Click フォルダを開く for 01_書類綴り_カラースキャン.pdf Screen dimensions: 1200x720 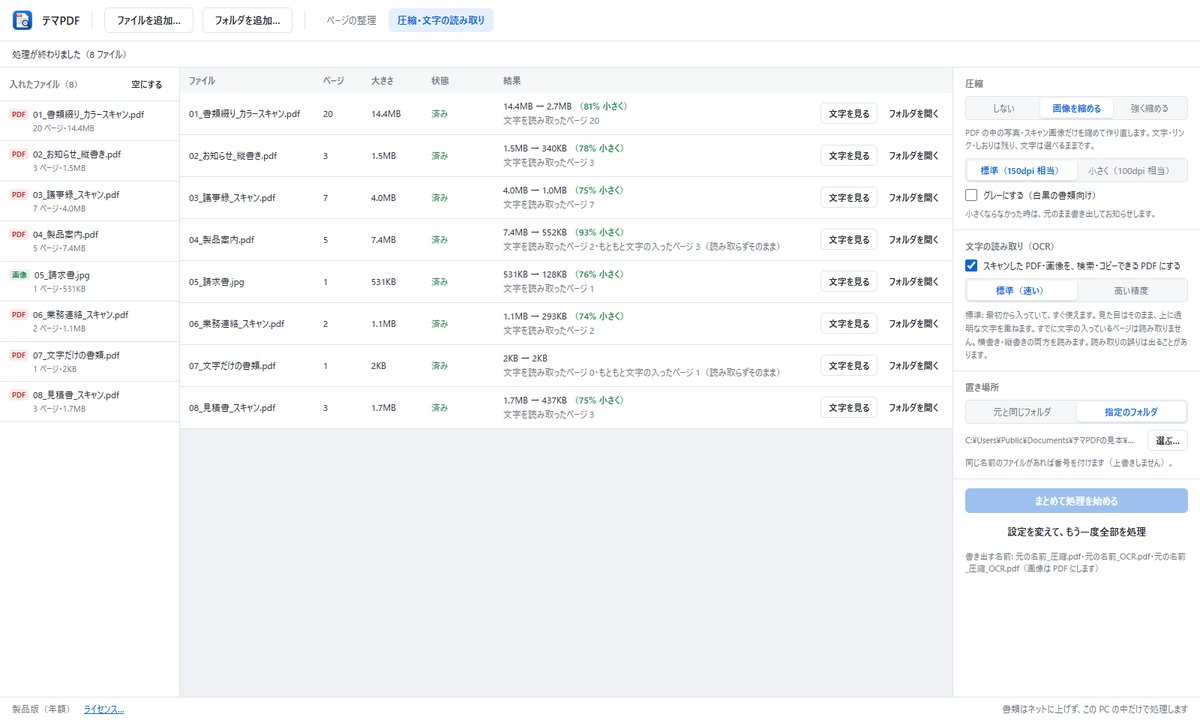click(914, 114)
